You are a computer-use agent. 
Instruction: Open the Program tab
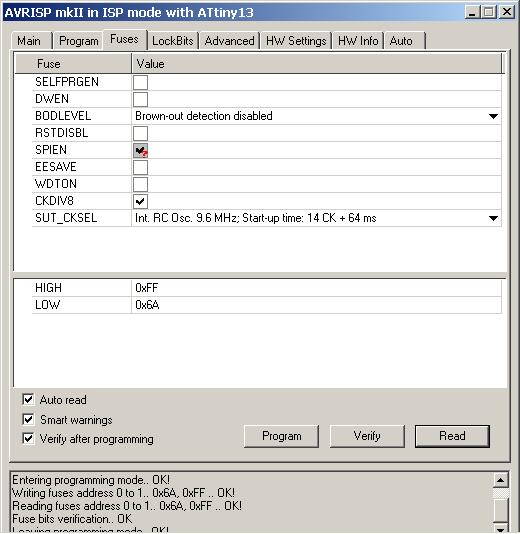(78, 41)
